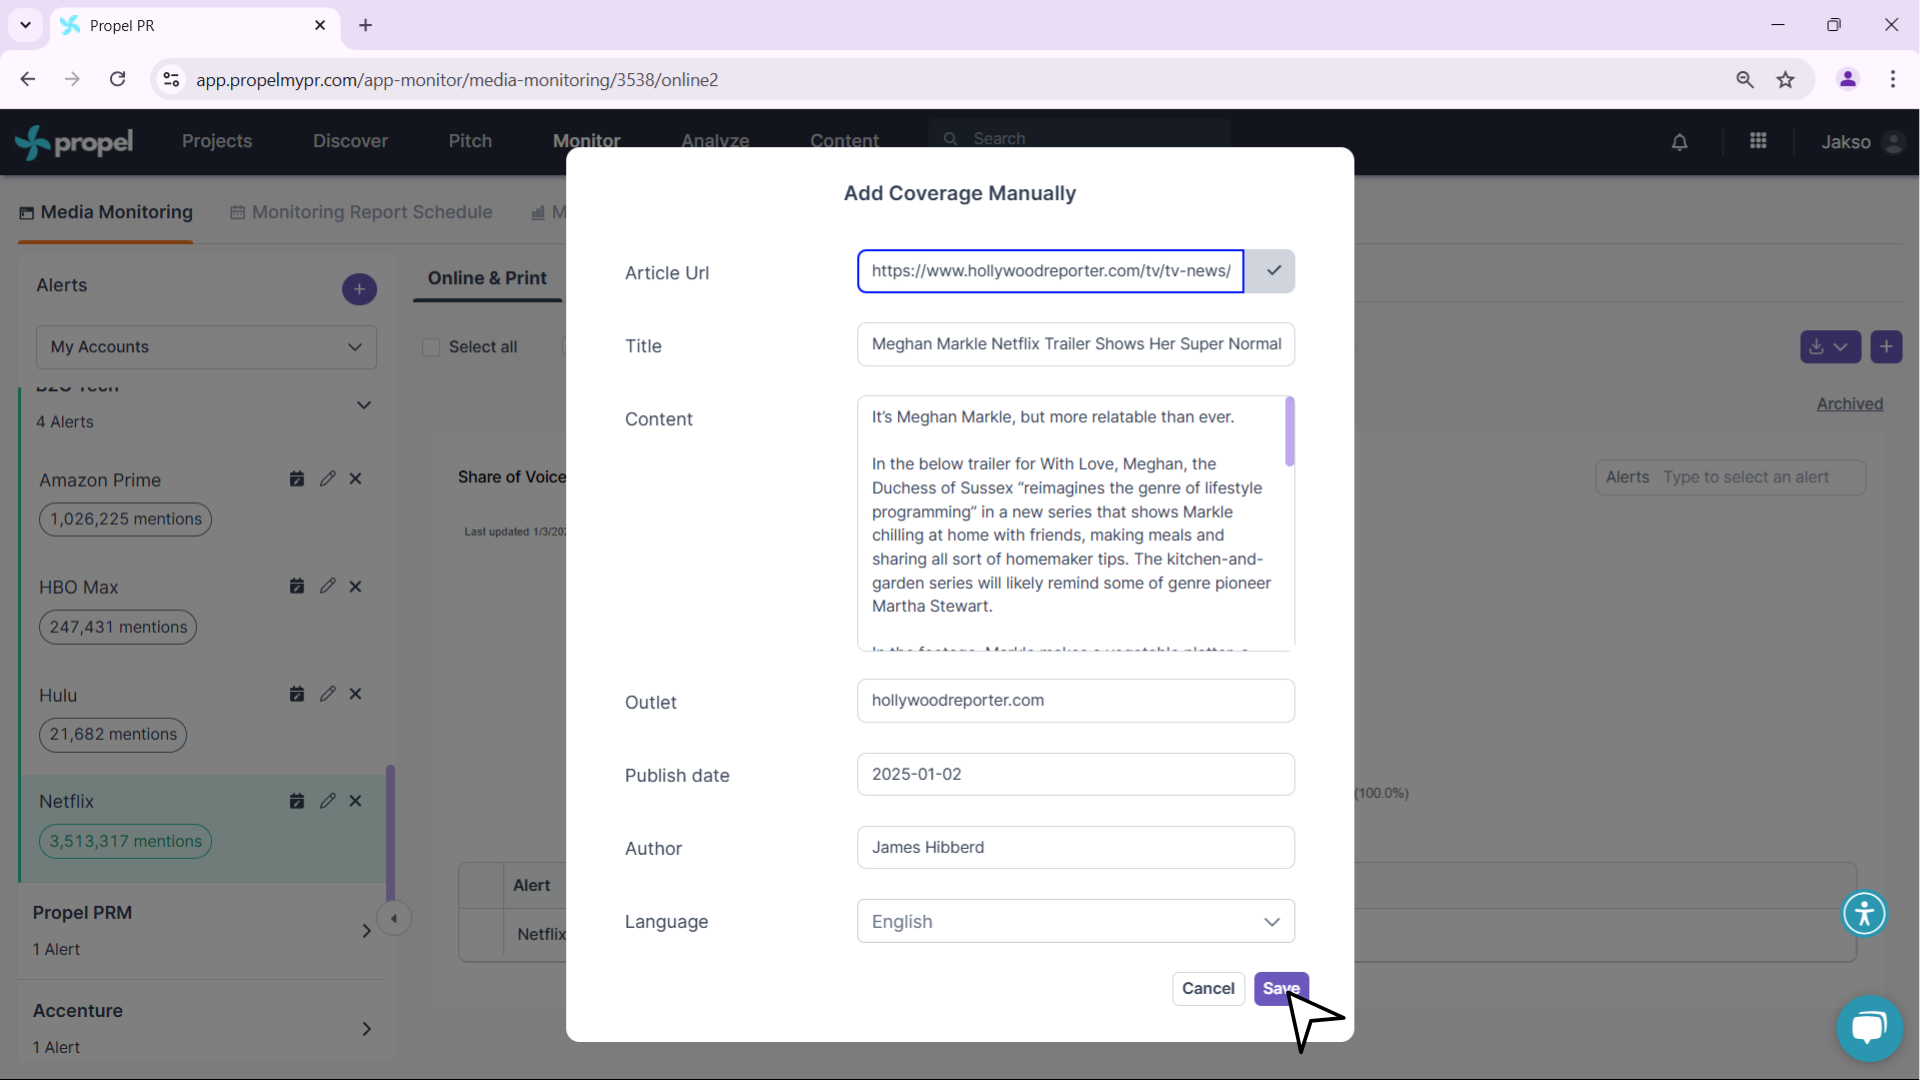
Task: Focus the Article Url field
Action: tap(1050, 271)
